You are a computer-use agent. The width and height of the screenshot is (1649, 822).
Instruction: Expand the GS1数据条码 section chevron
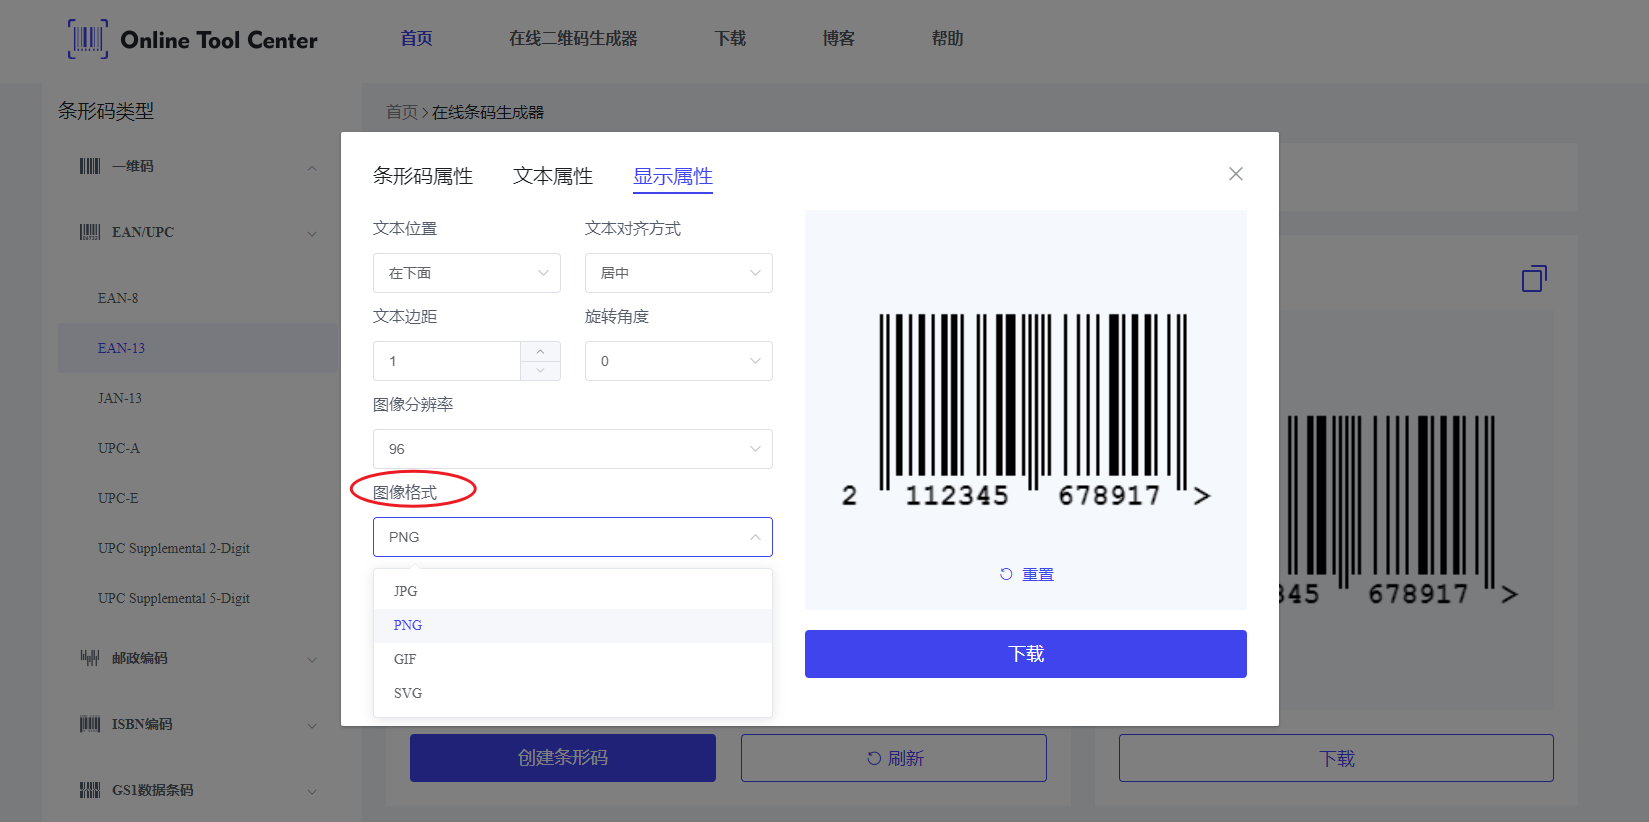pyautogui.click(x=312, y=791)
